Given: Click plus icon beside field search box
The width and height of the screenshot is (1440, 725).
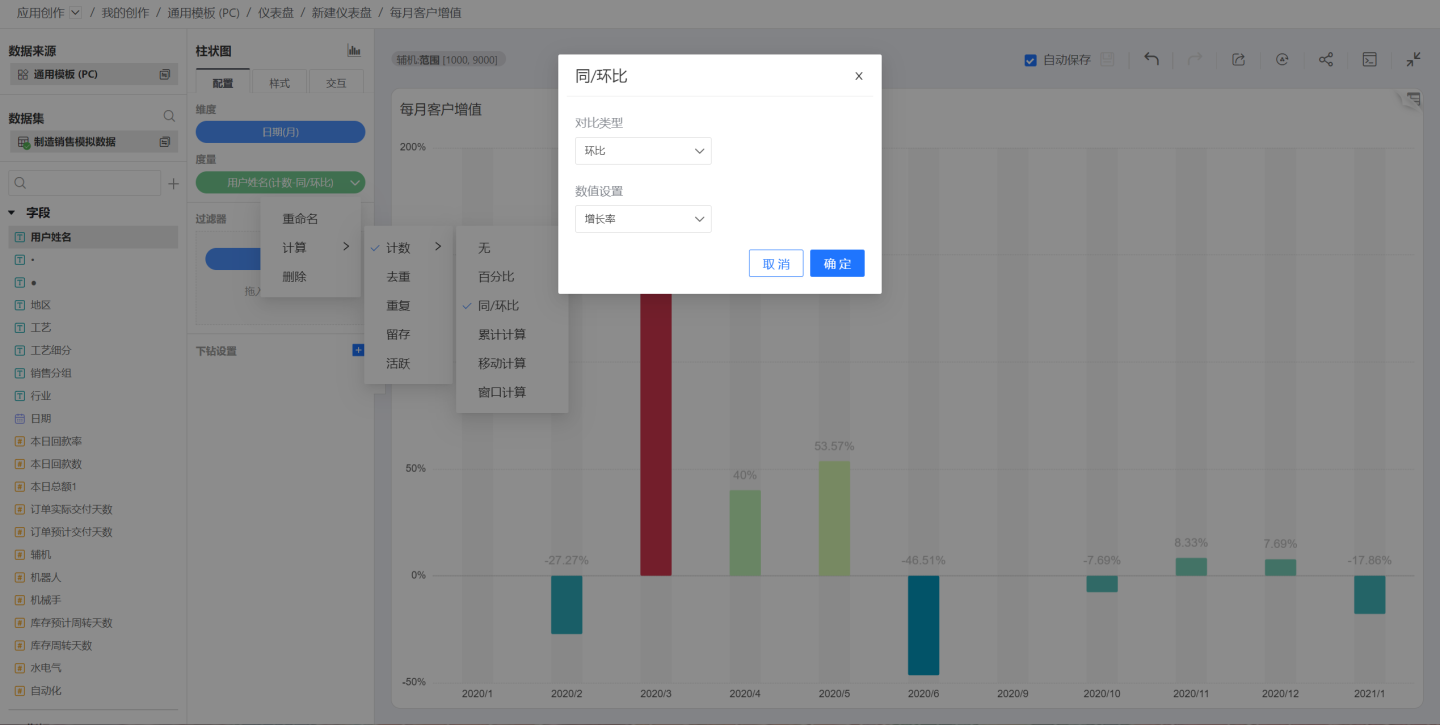Looking at the screenshot, I should tap(173, 184).
